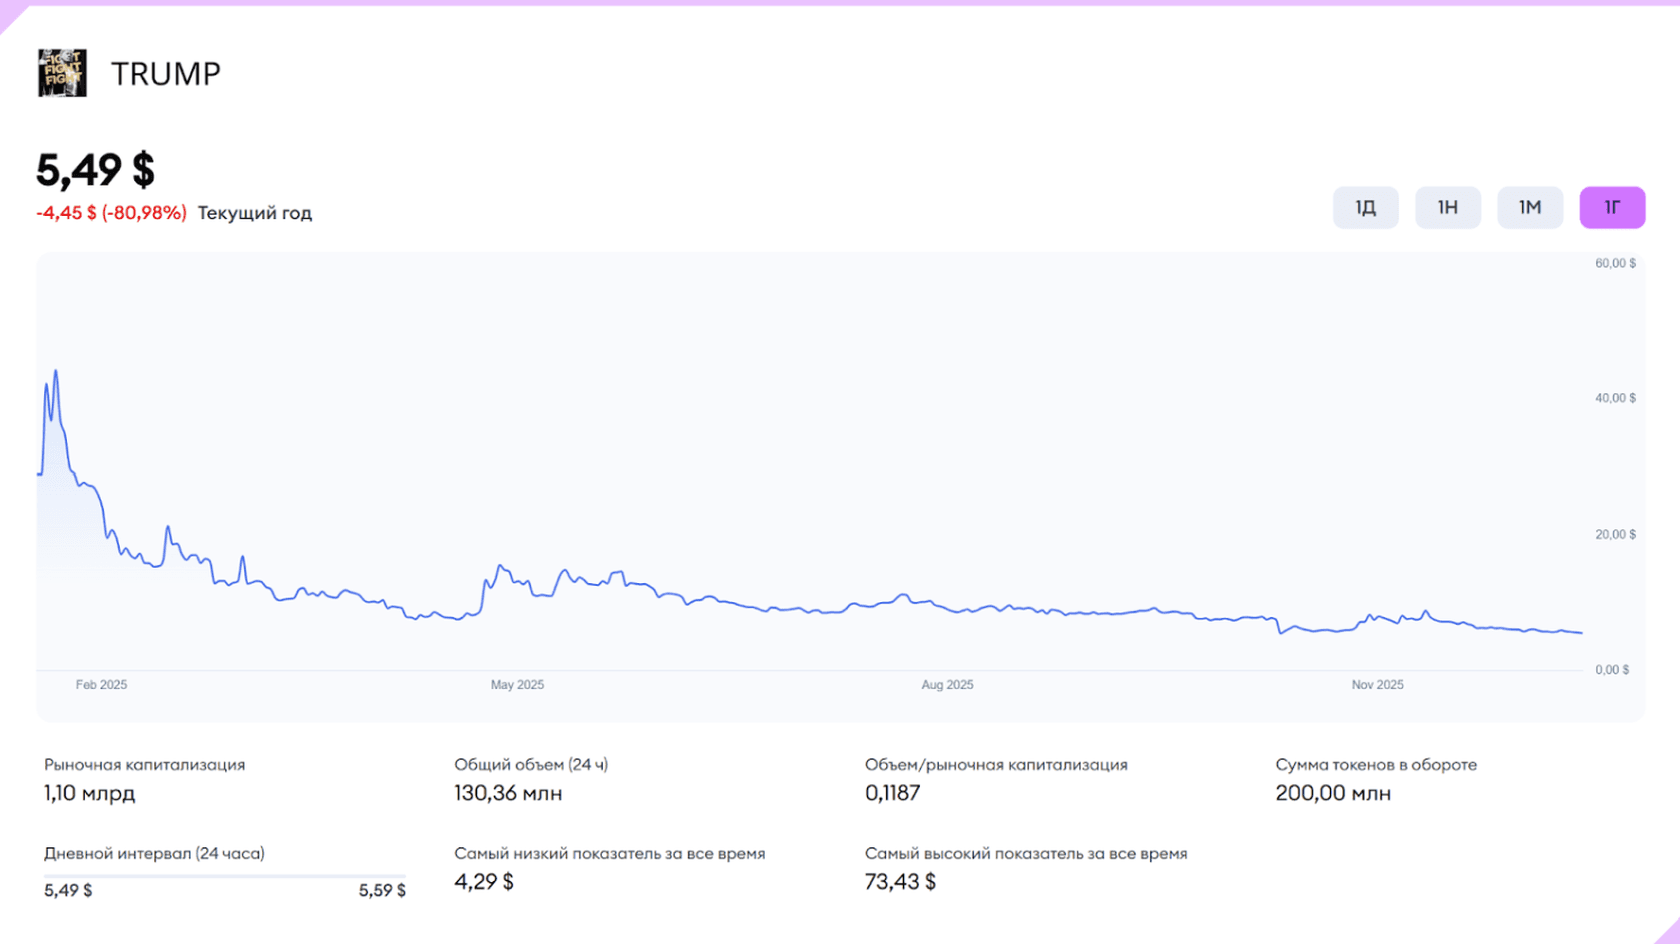Click the 60,00 $ price axis label
The image size is (1680, 944).
point(1614,263)
